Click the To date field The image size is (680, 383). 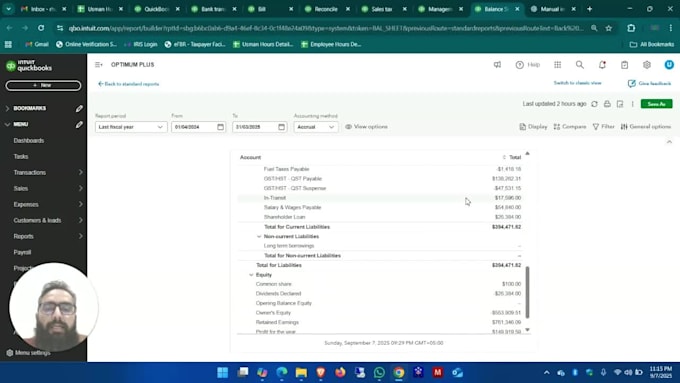[x=259, y=127]
